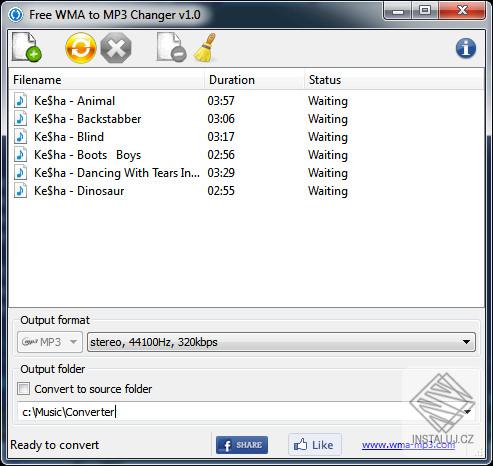Click the Ready to convert status text
Image resolution: width=493 pixels, height=466 pixels.
(x=55, y=445)
